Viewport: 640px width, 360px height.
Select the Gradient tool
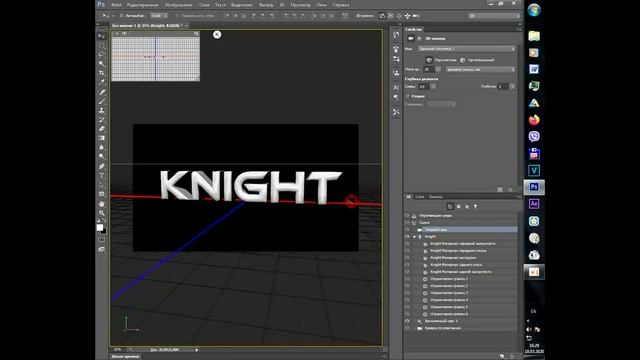[x=102, y=138]
